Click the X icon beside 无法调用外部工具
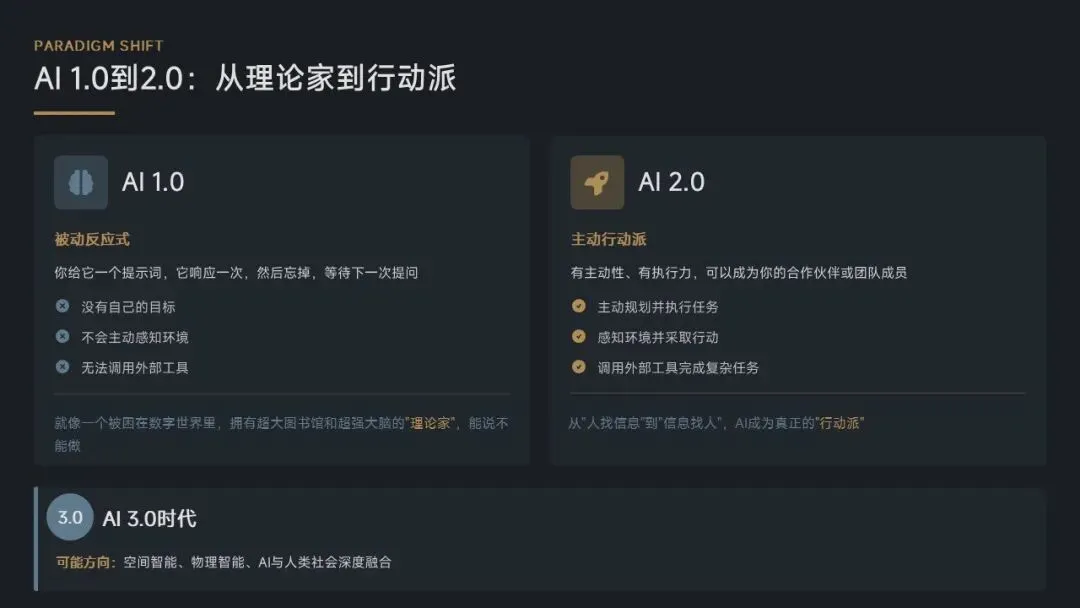The width and height of the screenshot is (1080, 608). coord(63,367)
